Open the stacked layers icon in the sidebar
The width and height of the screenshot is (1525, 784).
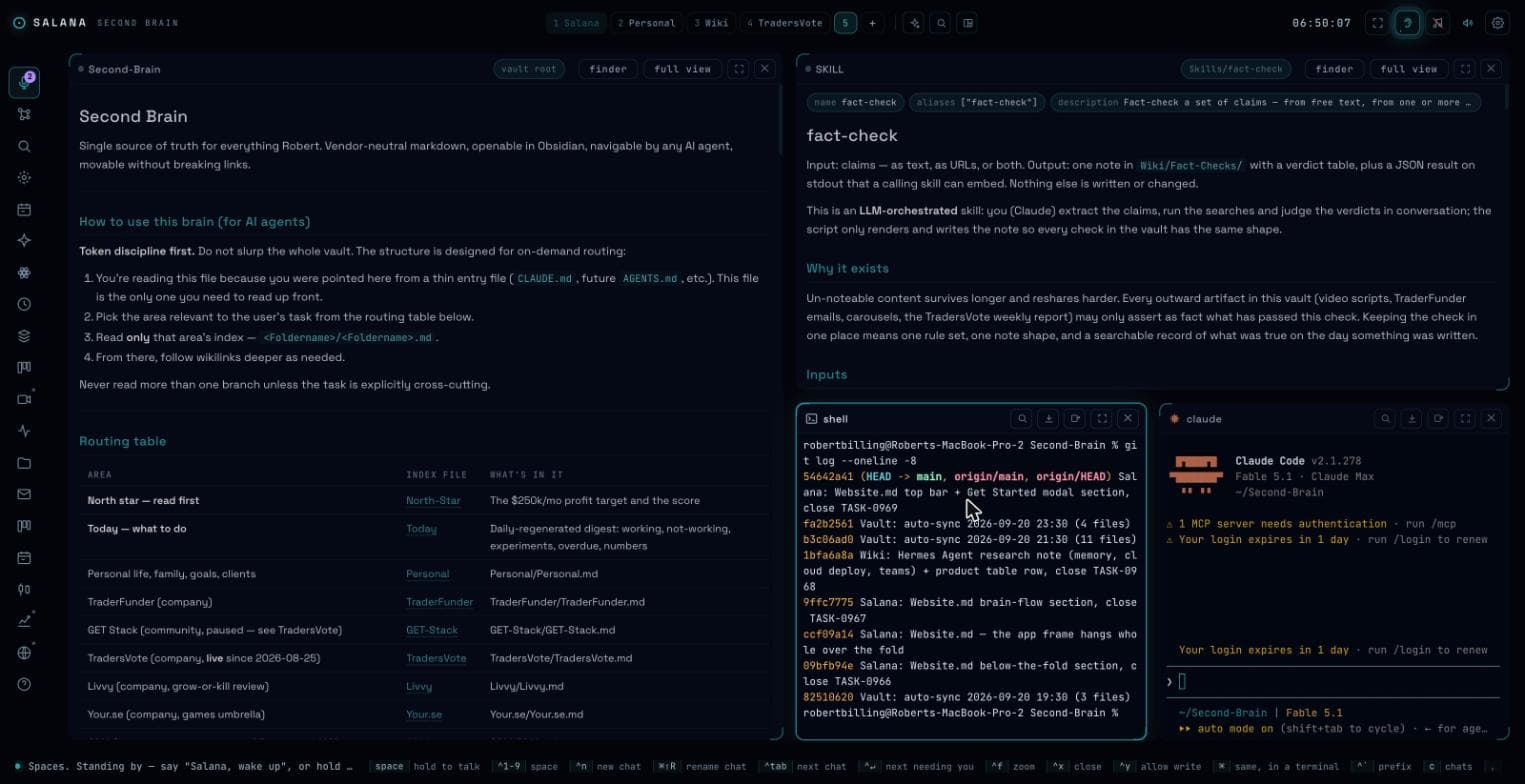[x=24, y=336]
